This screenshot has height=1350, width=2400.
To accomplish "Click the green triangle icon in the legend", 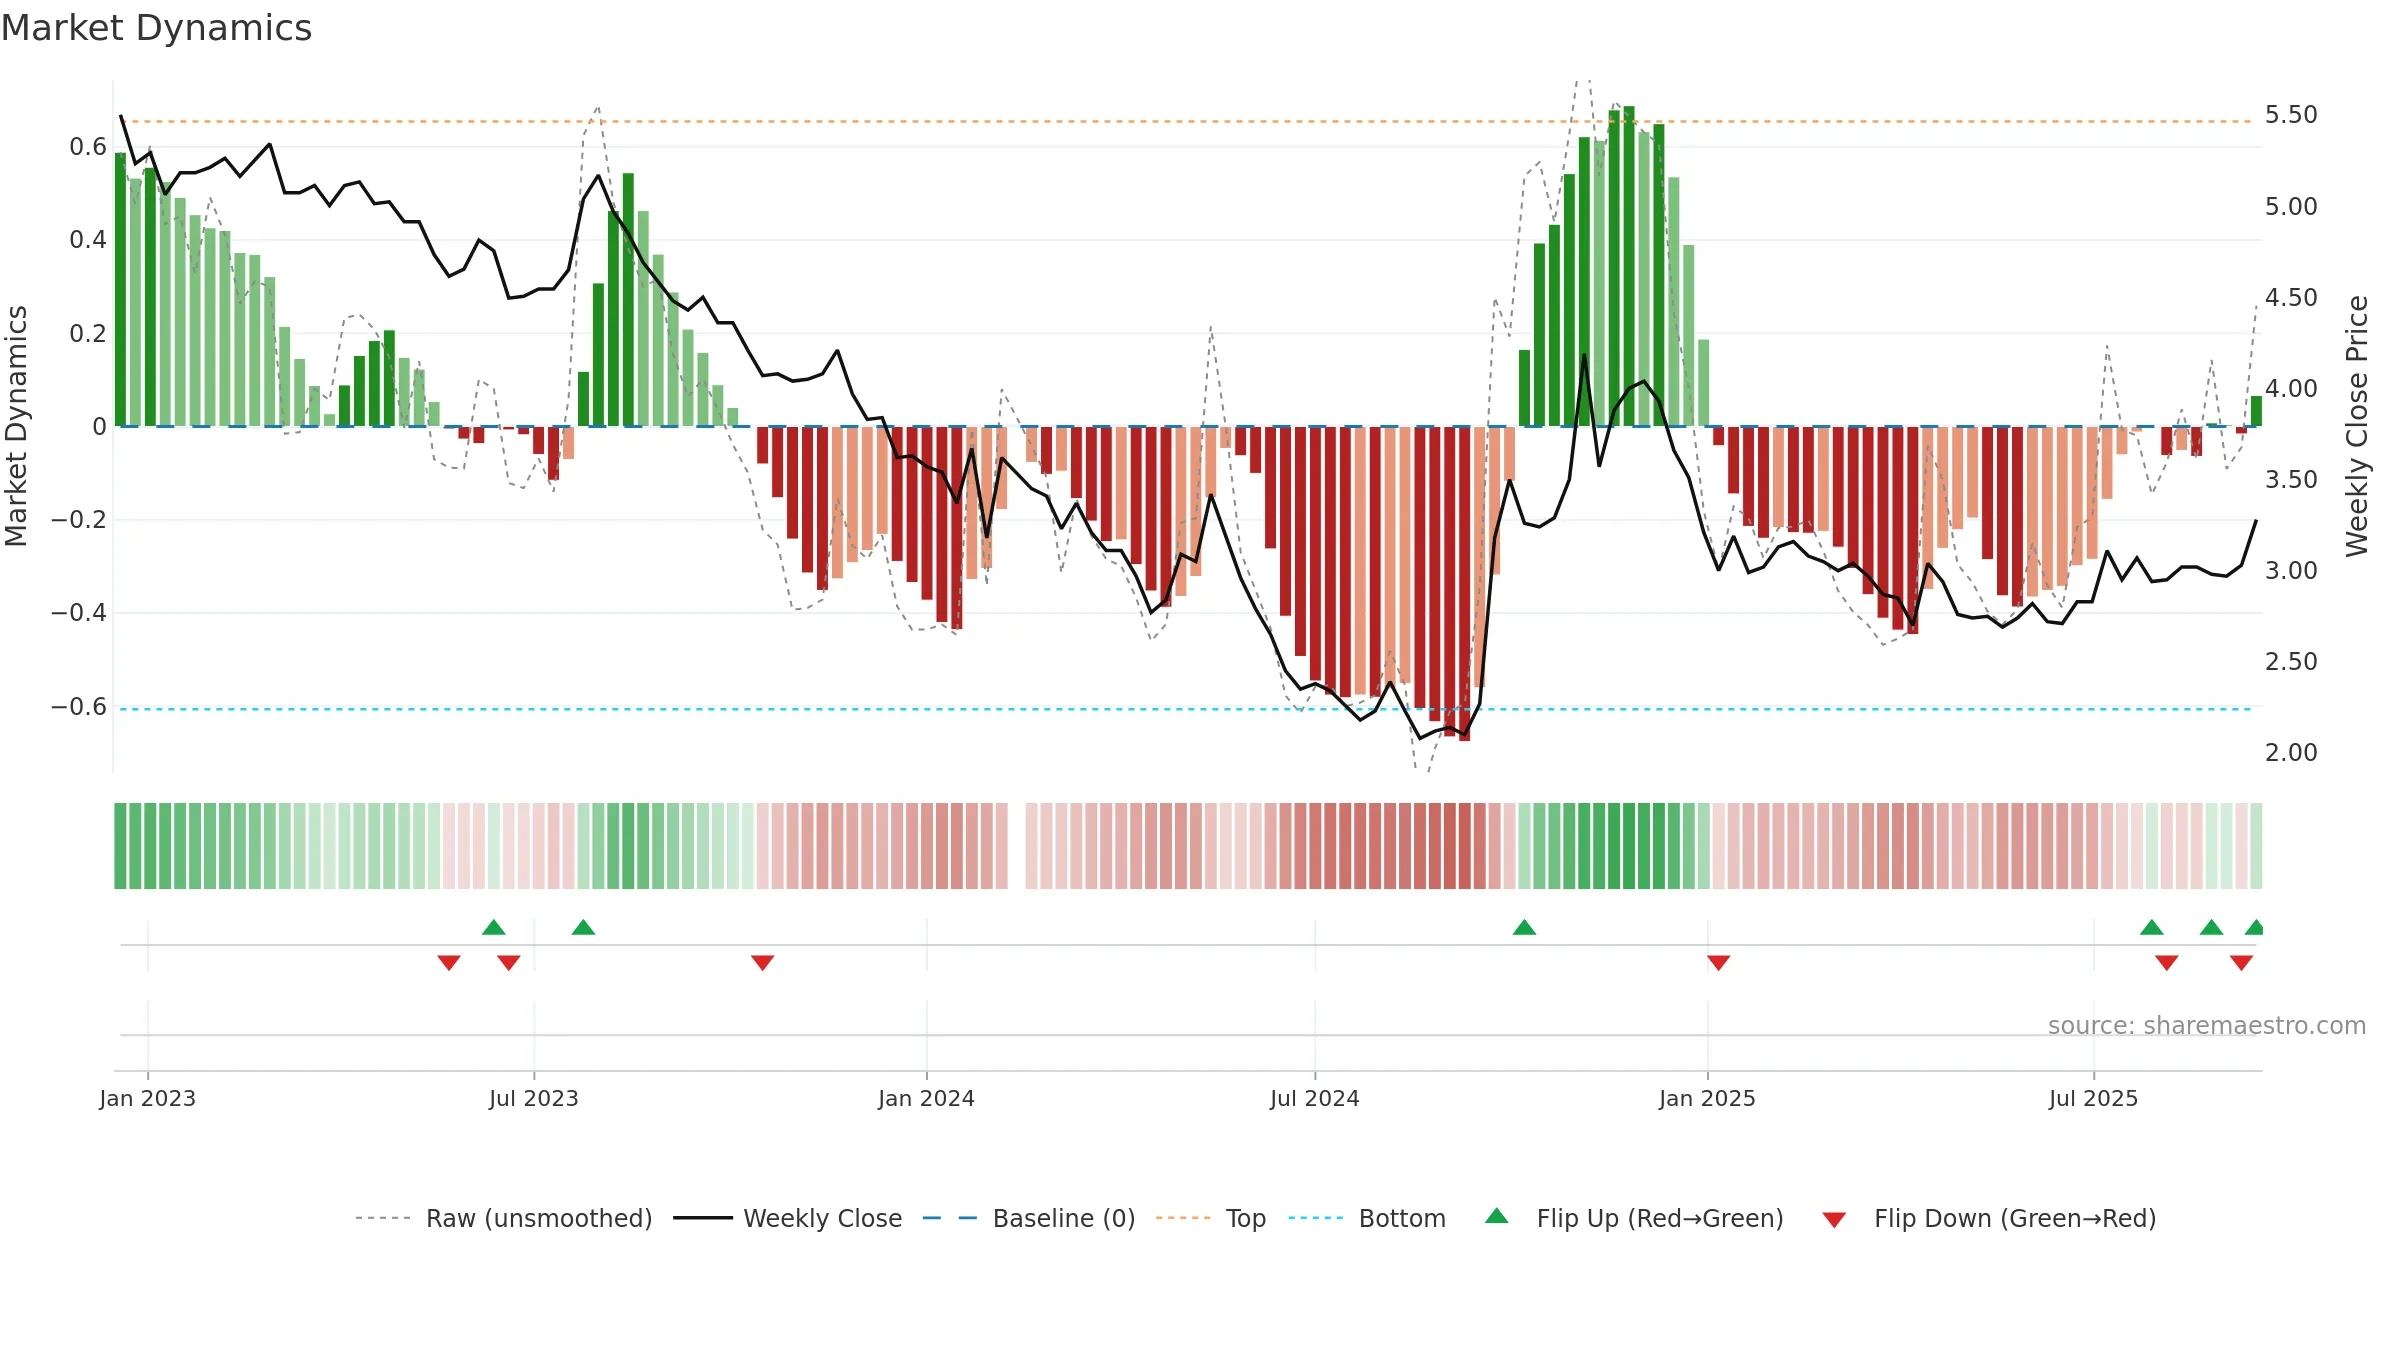I will pos(1497,1216).
